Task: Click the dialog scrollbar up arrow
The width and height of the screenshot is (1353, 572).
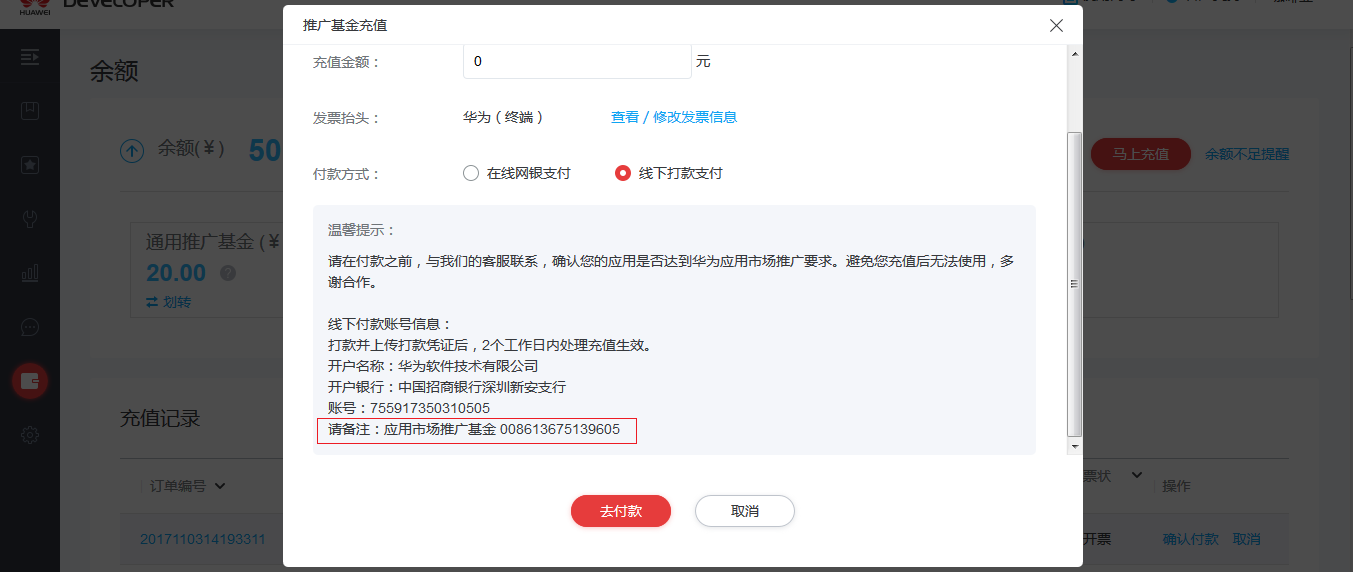Action: 1075,53
